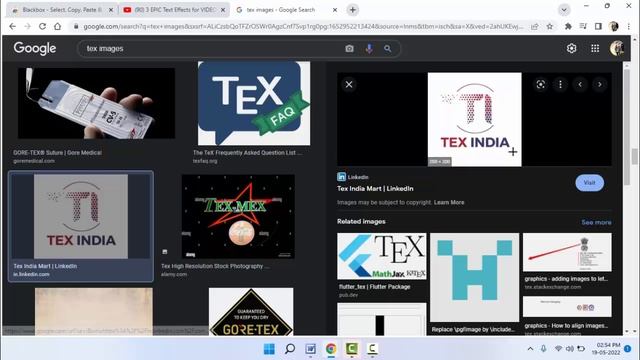This screenshot has height=360, width=640.
Task: Search by image with the camera icon
Action: click(349, 49)
